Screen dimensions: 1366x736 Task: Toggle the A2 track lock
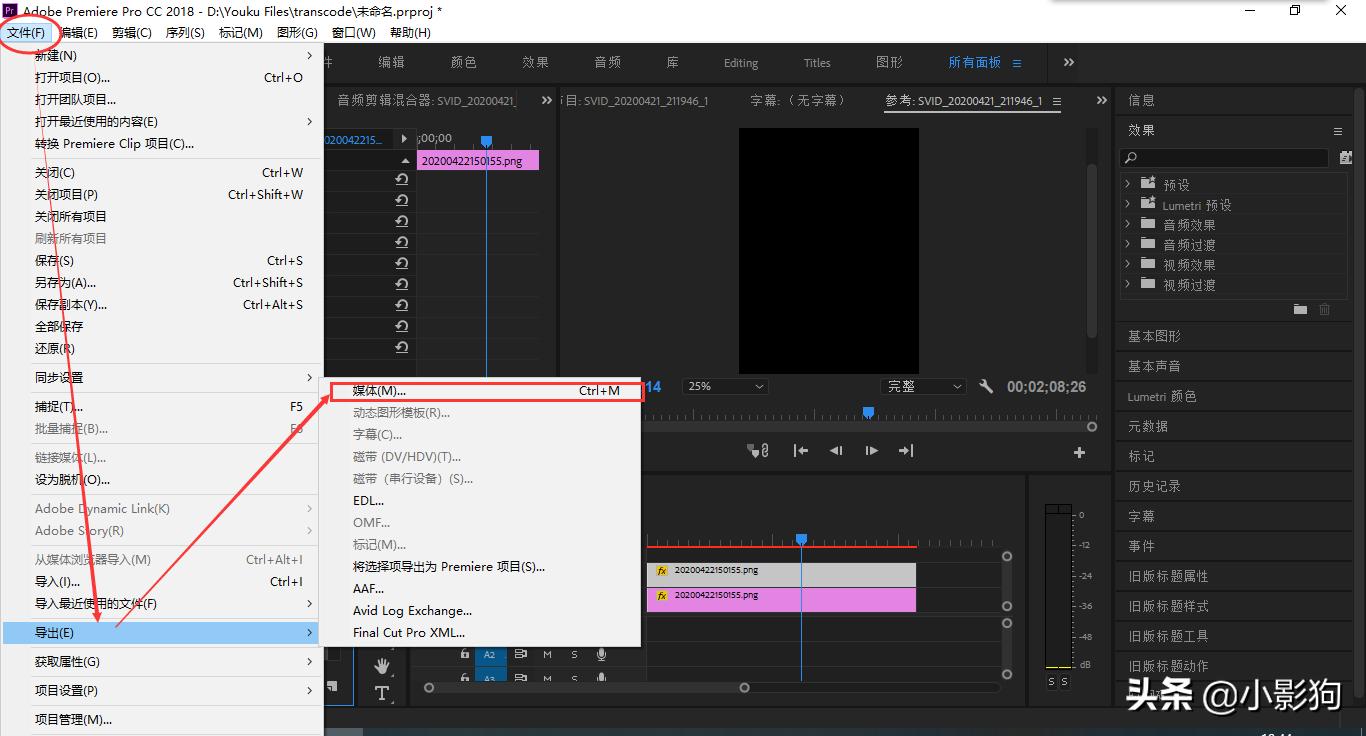[x=465, y=654]
